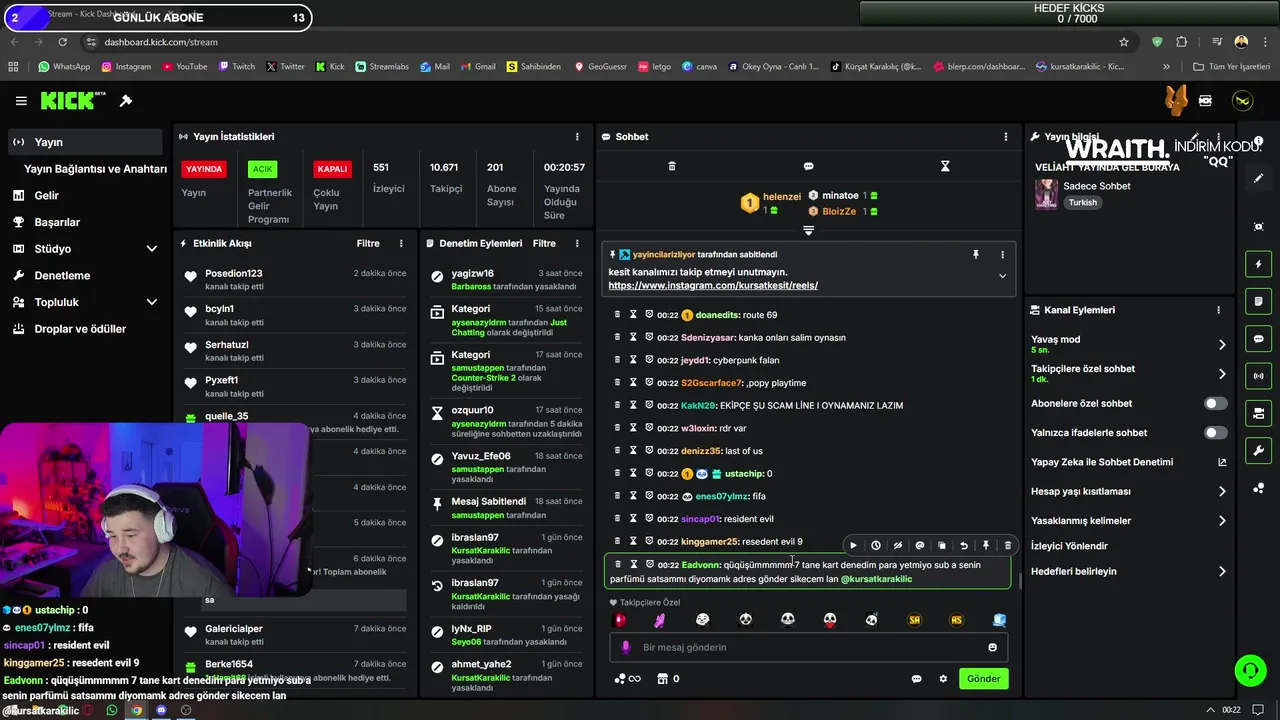Click the lightning bolt icon in right sidebar
Image resolution: width=1280 pixels, height=720 pixels.
pyautogui.click(x=1258, y=265)
